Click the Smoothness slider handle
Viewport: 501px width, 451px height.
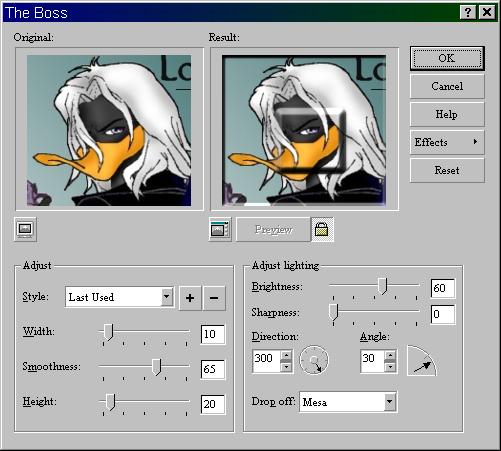[x=157, y=367]
